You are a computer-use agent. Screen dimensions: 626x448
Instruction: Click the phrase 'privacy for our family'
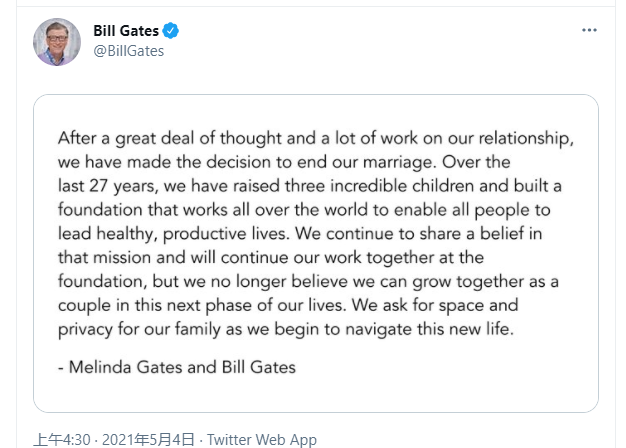click(x=143, y=330)
